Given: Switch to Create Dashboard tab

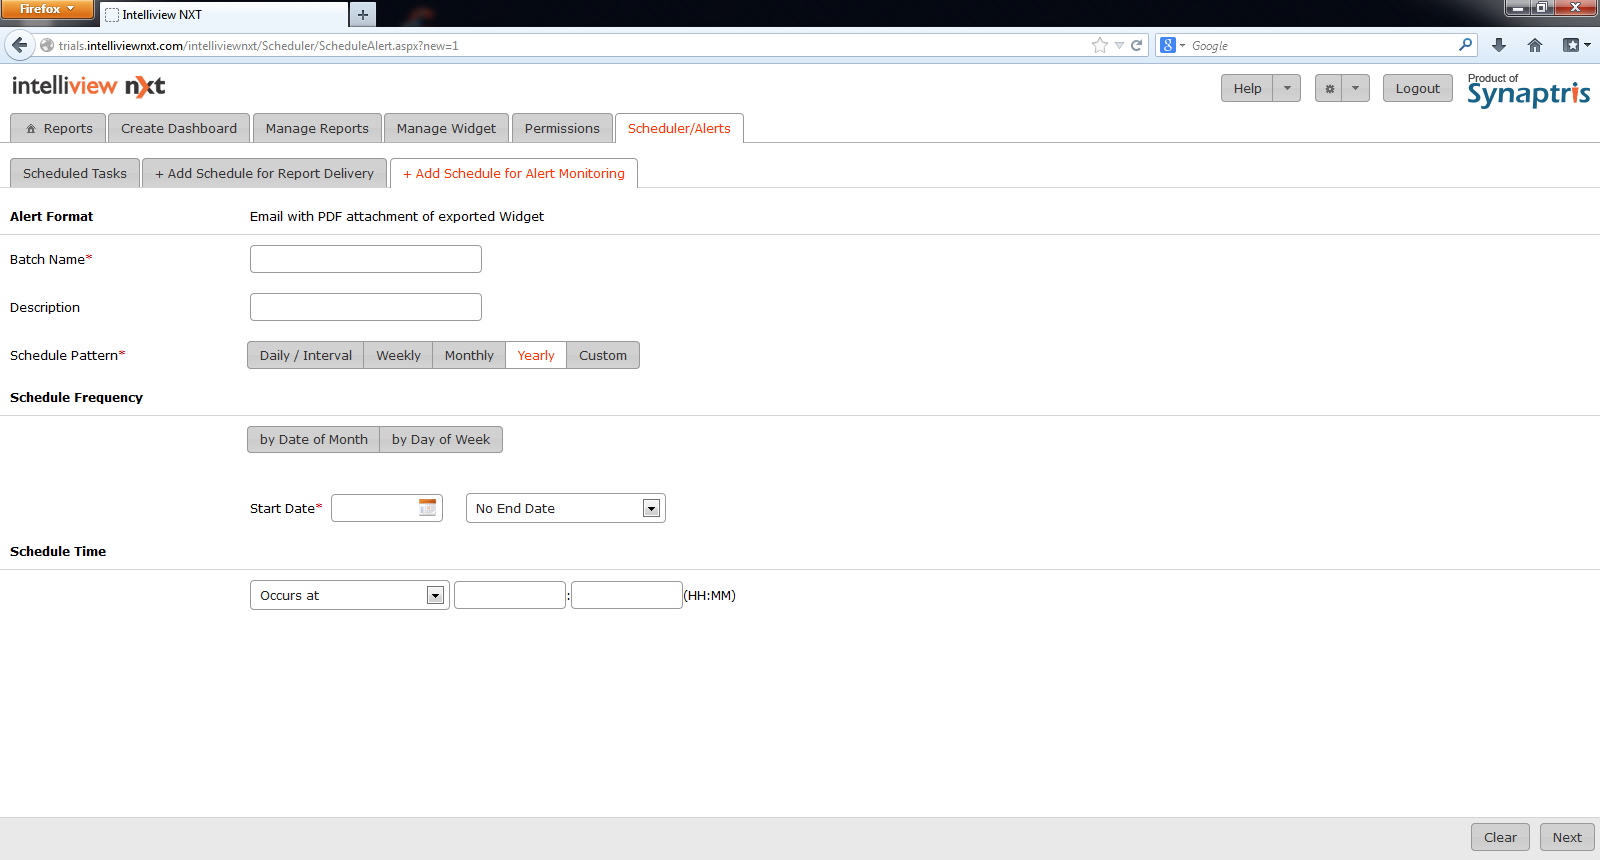Looking at the screenshot, I should pos(179,128).
